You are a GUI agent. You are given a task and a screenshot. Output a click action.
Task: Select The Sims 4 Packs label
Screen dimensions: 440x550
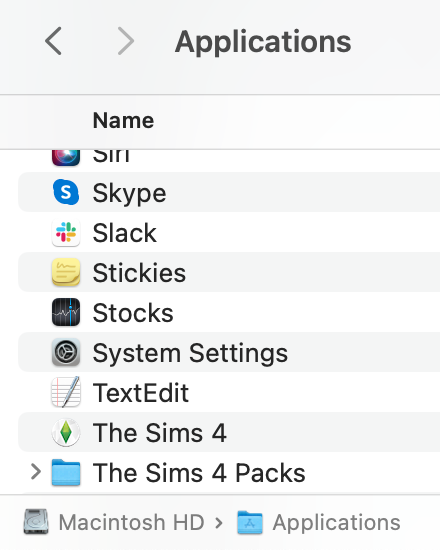[x=199, y=473]
